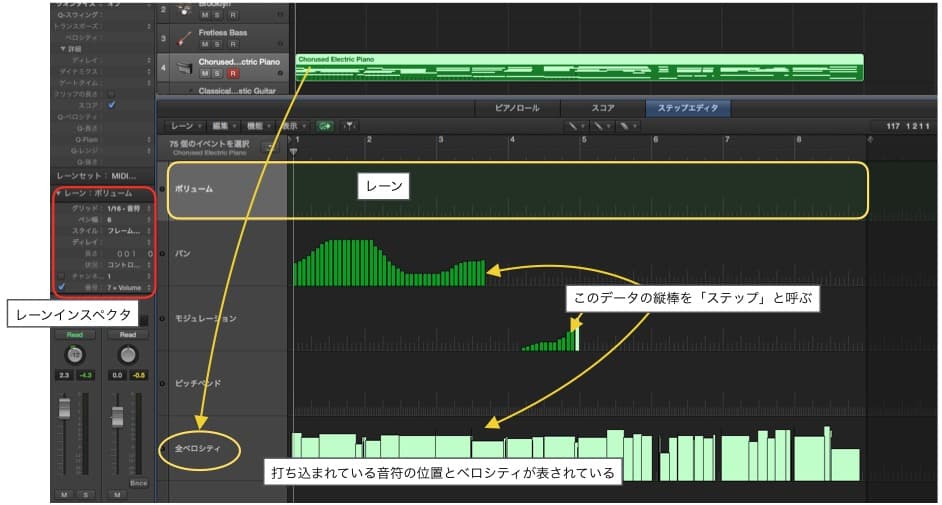
Task: Click the freeze dot on Fretless Bass track
Action: point(280,44)
